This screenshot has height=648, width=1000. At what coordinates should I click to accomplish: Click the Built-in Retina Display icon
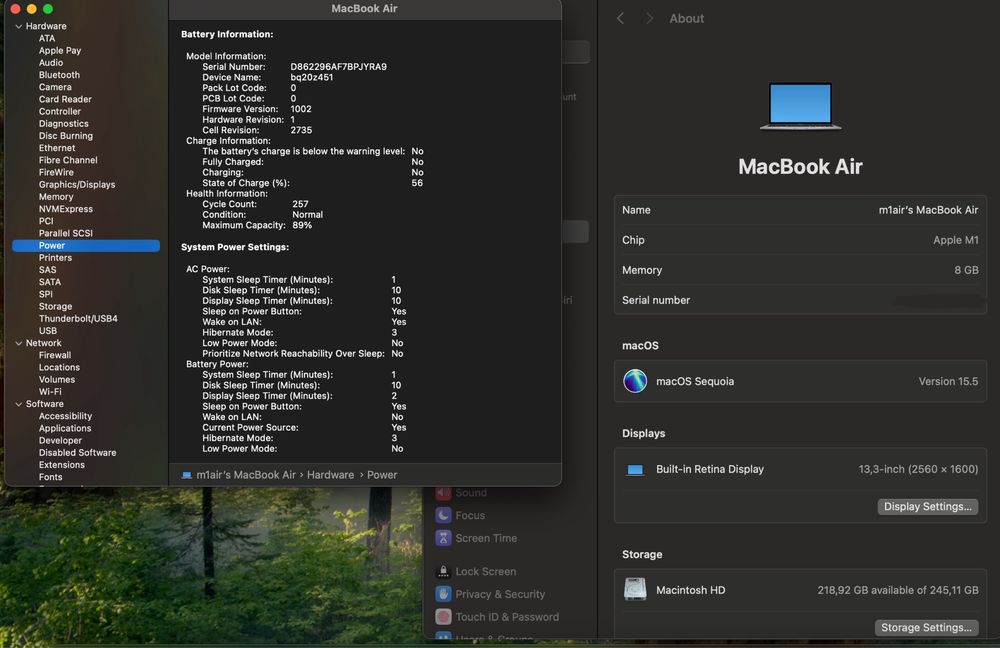point(635,469)
